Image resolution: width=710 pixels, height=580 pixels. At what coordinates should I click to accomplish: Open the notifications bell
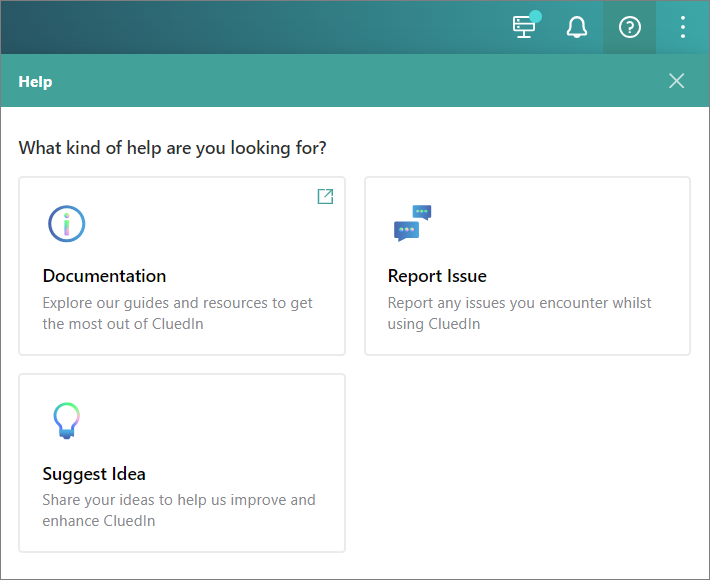pyautogui.click(x=577, y=28)
